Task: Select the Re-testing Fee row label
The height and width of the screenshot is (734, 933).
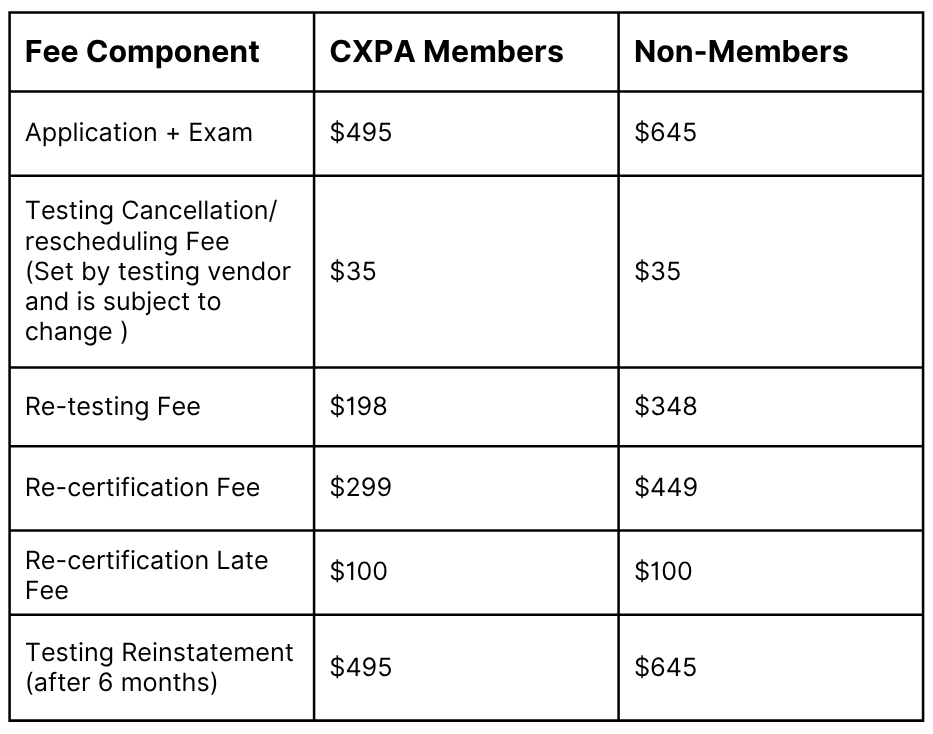Action: 113,407
